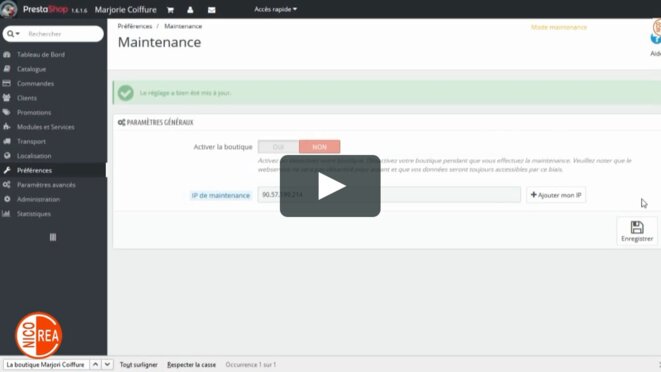Screen dimensions: 661x372
Task: Play the video with the center play button
Action: [x=330, y=186]
